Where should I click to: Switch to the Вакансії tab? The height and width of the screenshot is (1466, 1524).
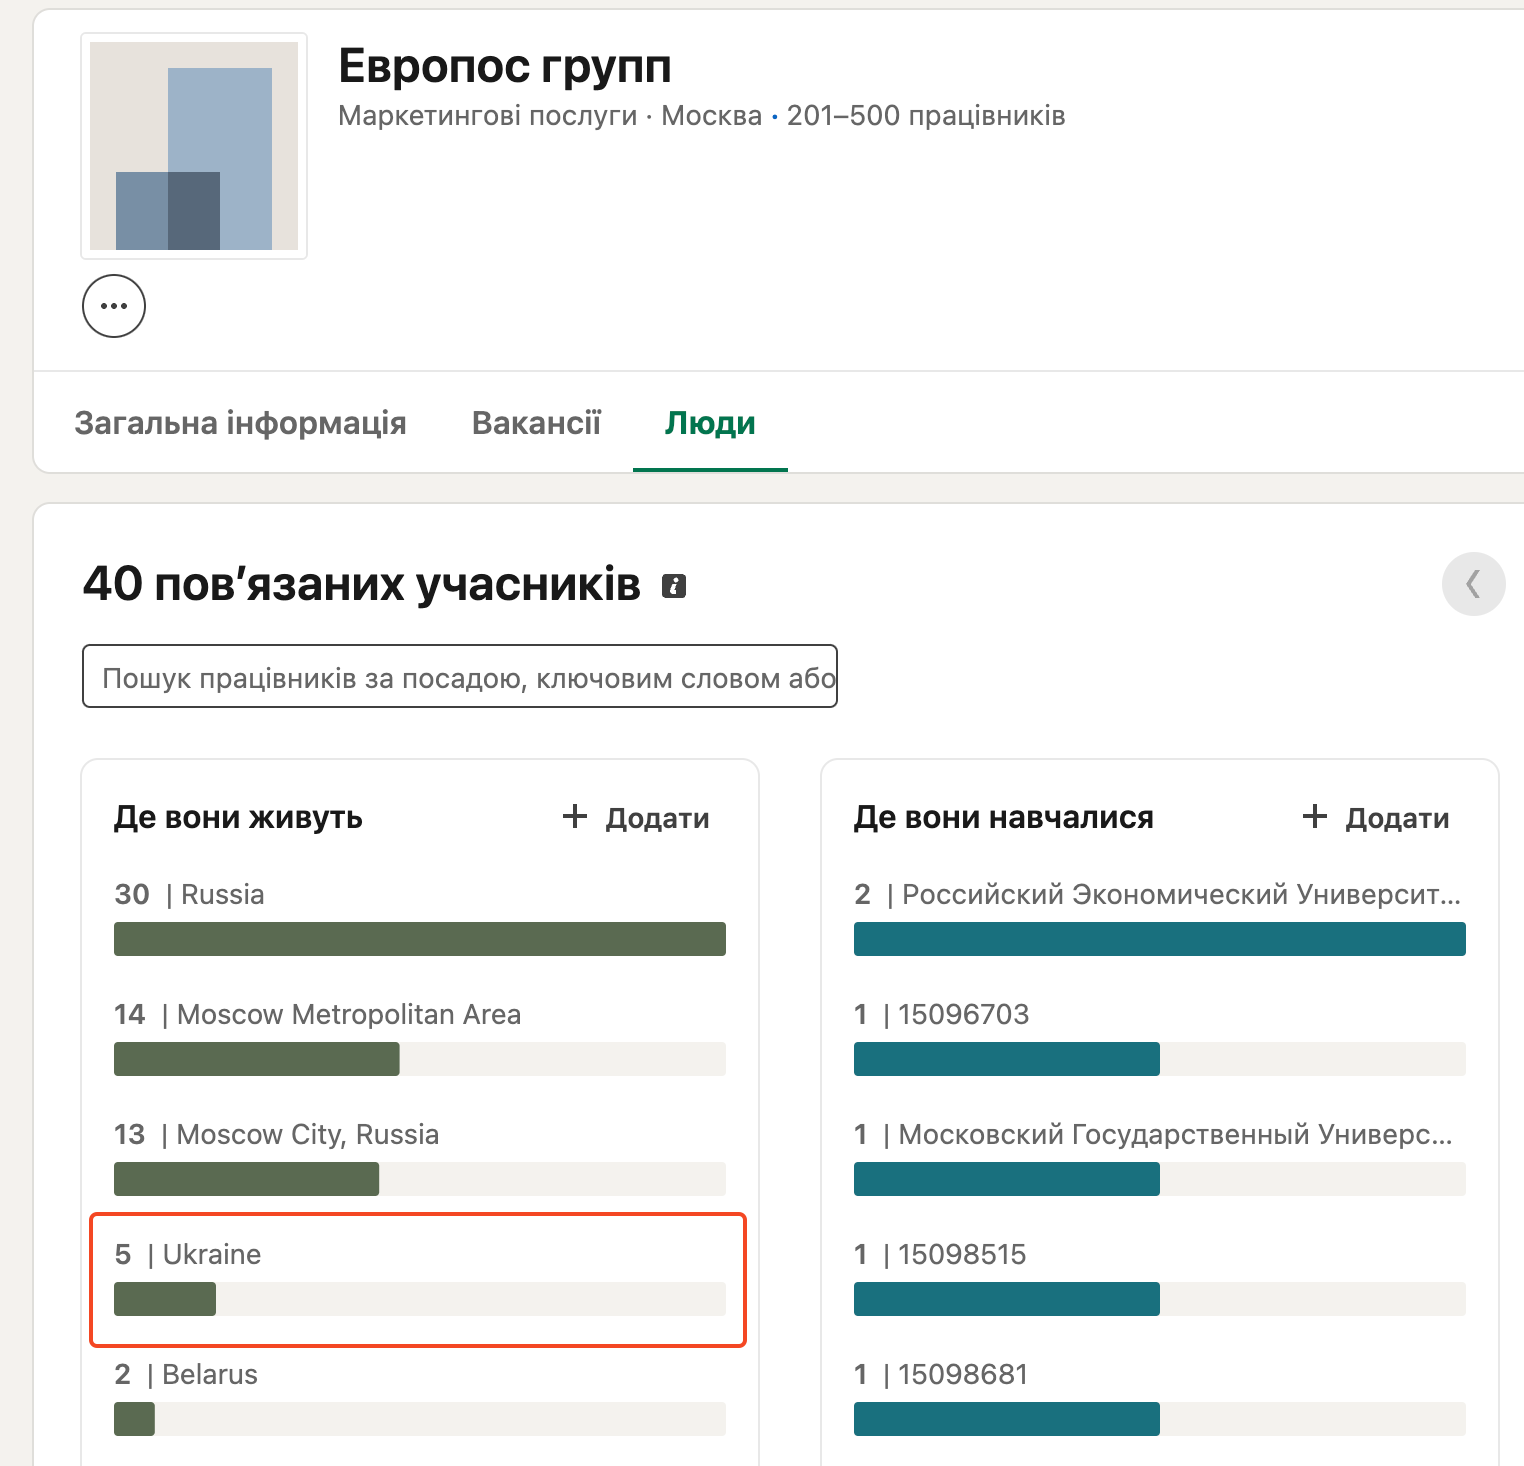[536, 423]
